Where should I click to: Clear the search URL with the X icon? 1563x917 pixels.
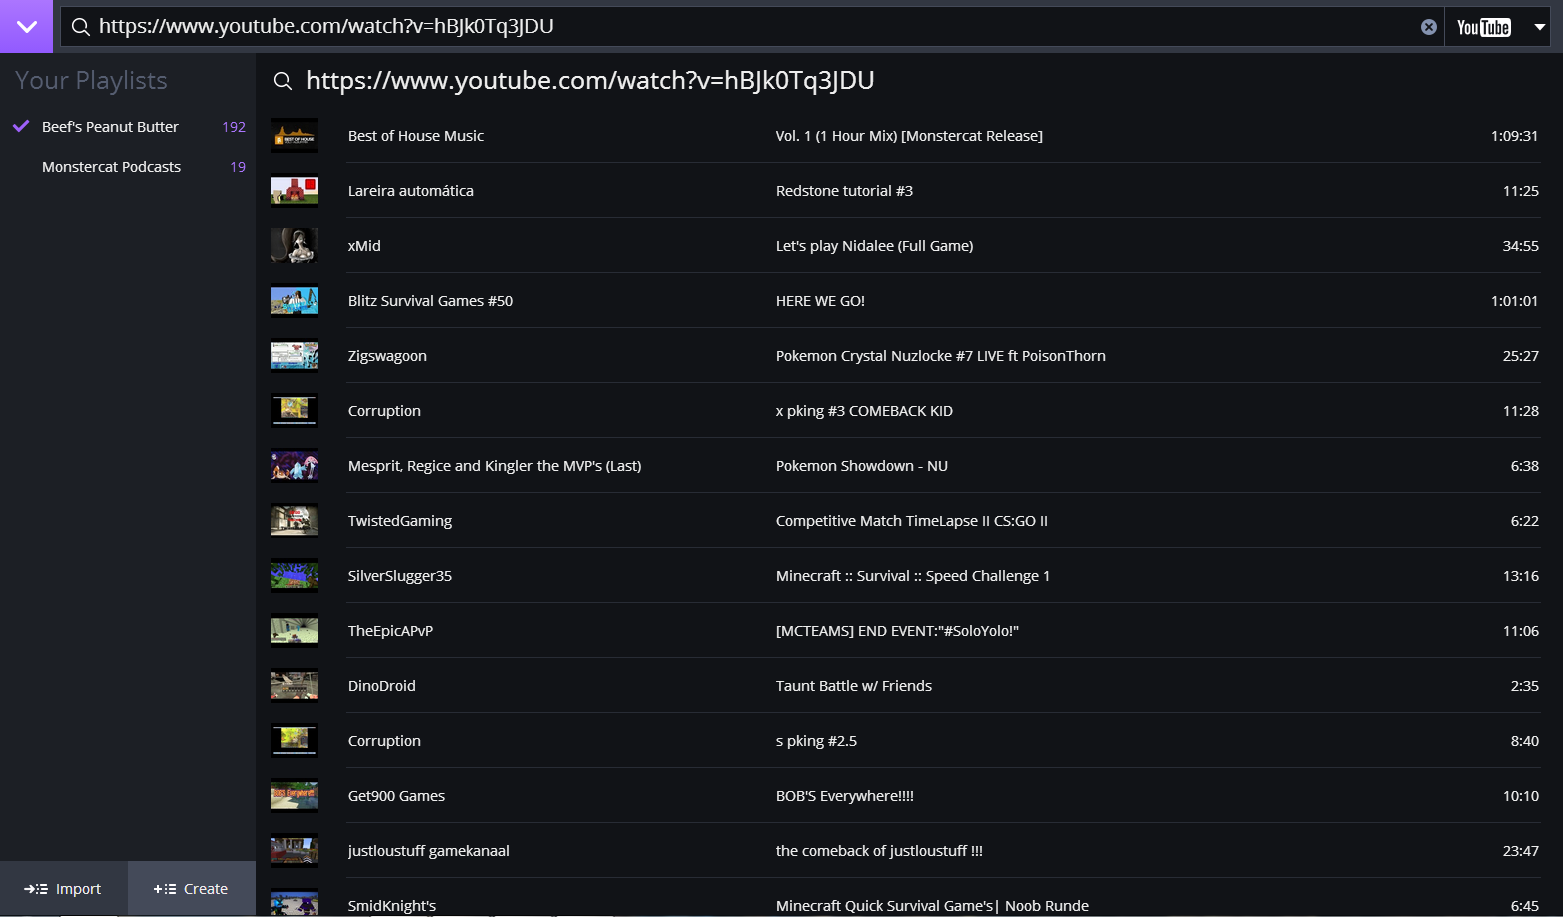click(1429, 27)
